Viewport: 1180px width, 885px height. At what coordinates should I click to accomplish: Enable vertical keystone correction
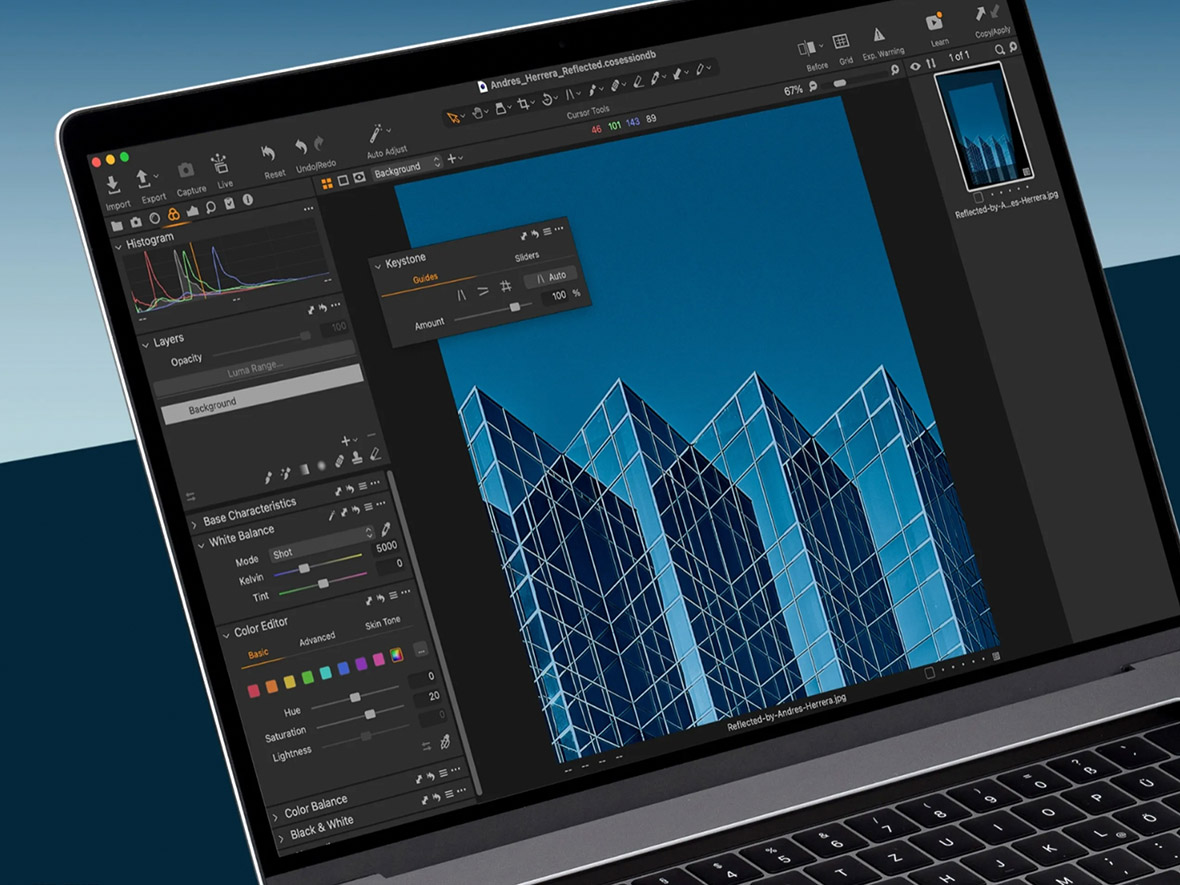461,295
